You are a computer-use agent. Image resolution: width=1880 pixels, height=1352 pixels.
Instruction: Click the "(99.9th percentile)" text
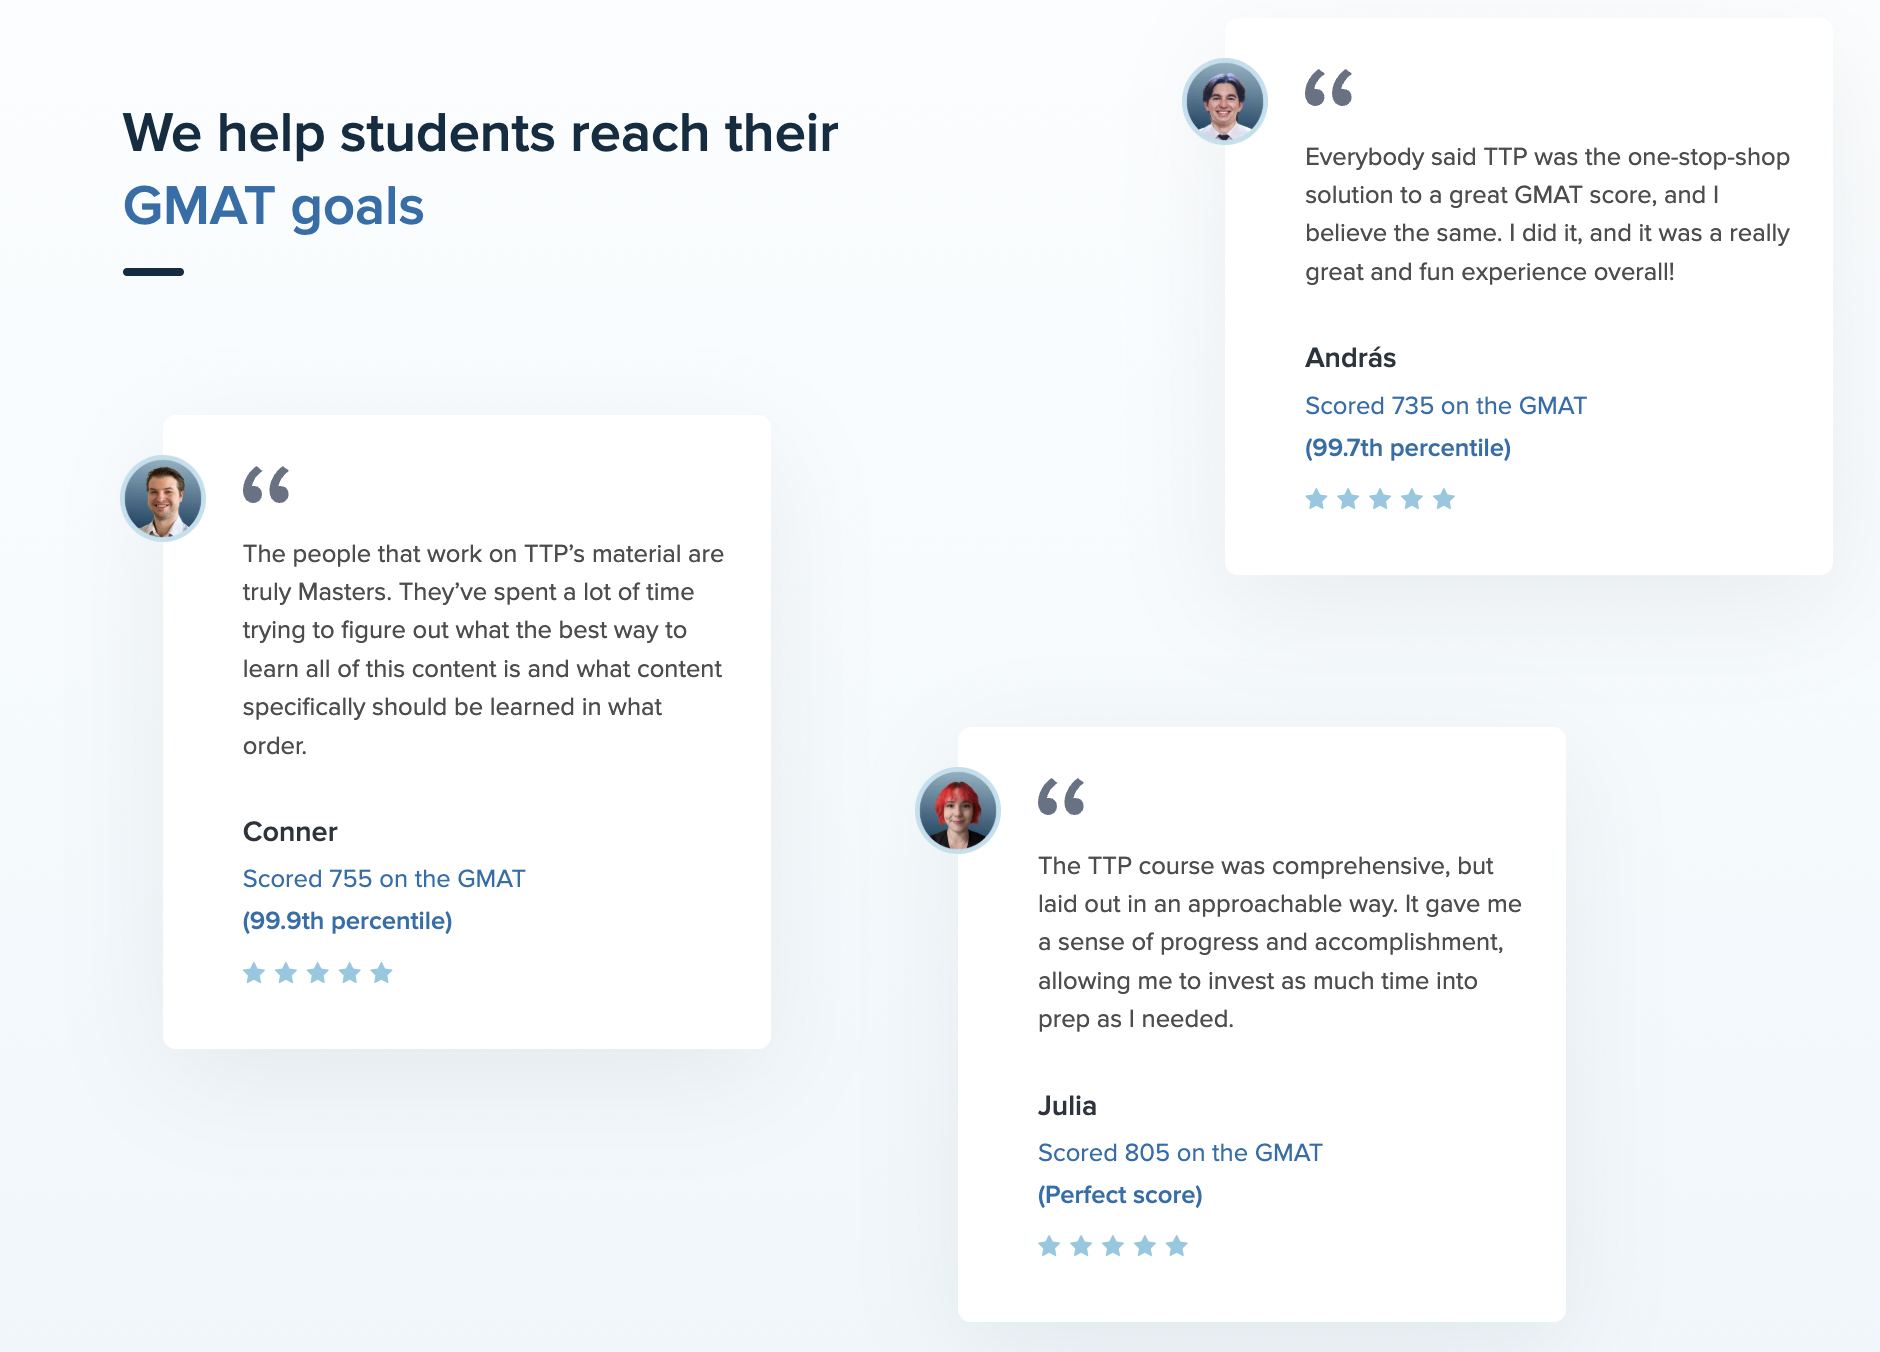[347, 921]
